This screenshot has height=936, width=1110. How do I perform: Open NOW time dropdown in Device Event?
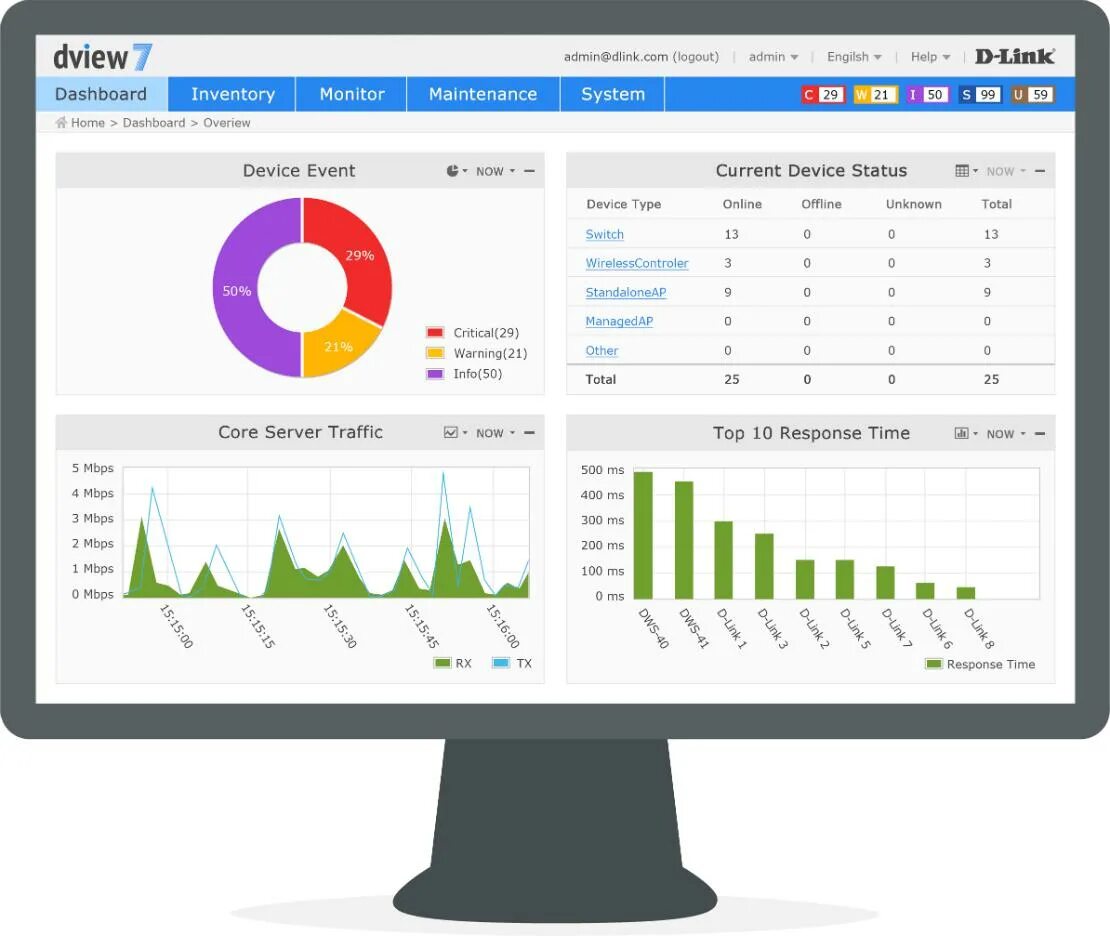[x=496, y=171]
